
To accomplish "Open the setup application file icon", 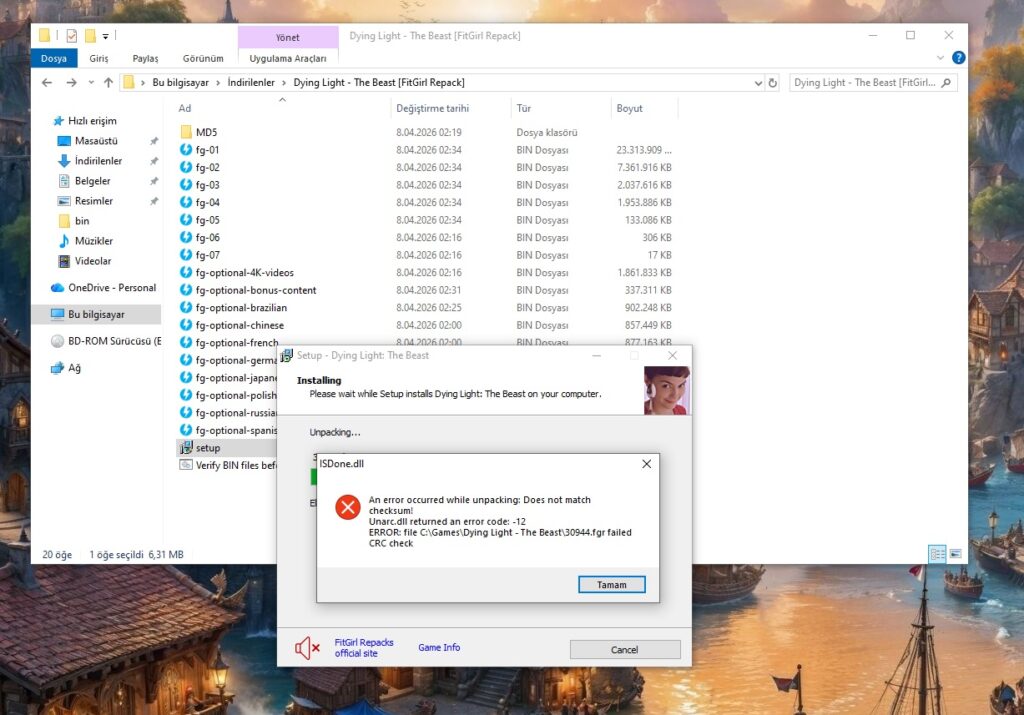I will (186, 447).
